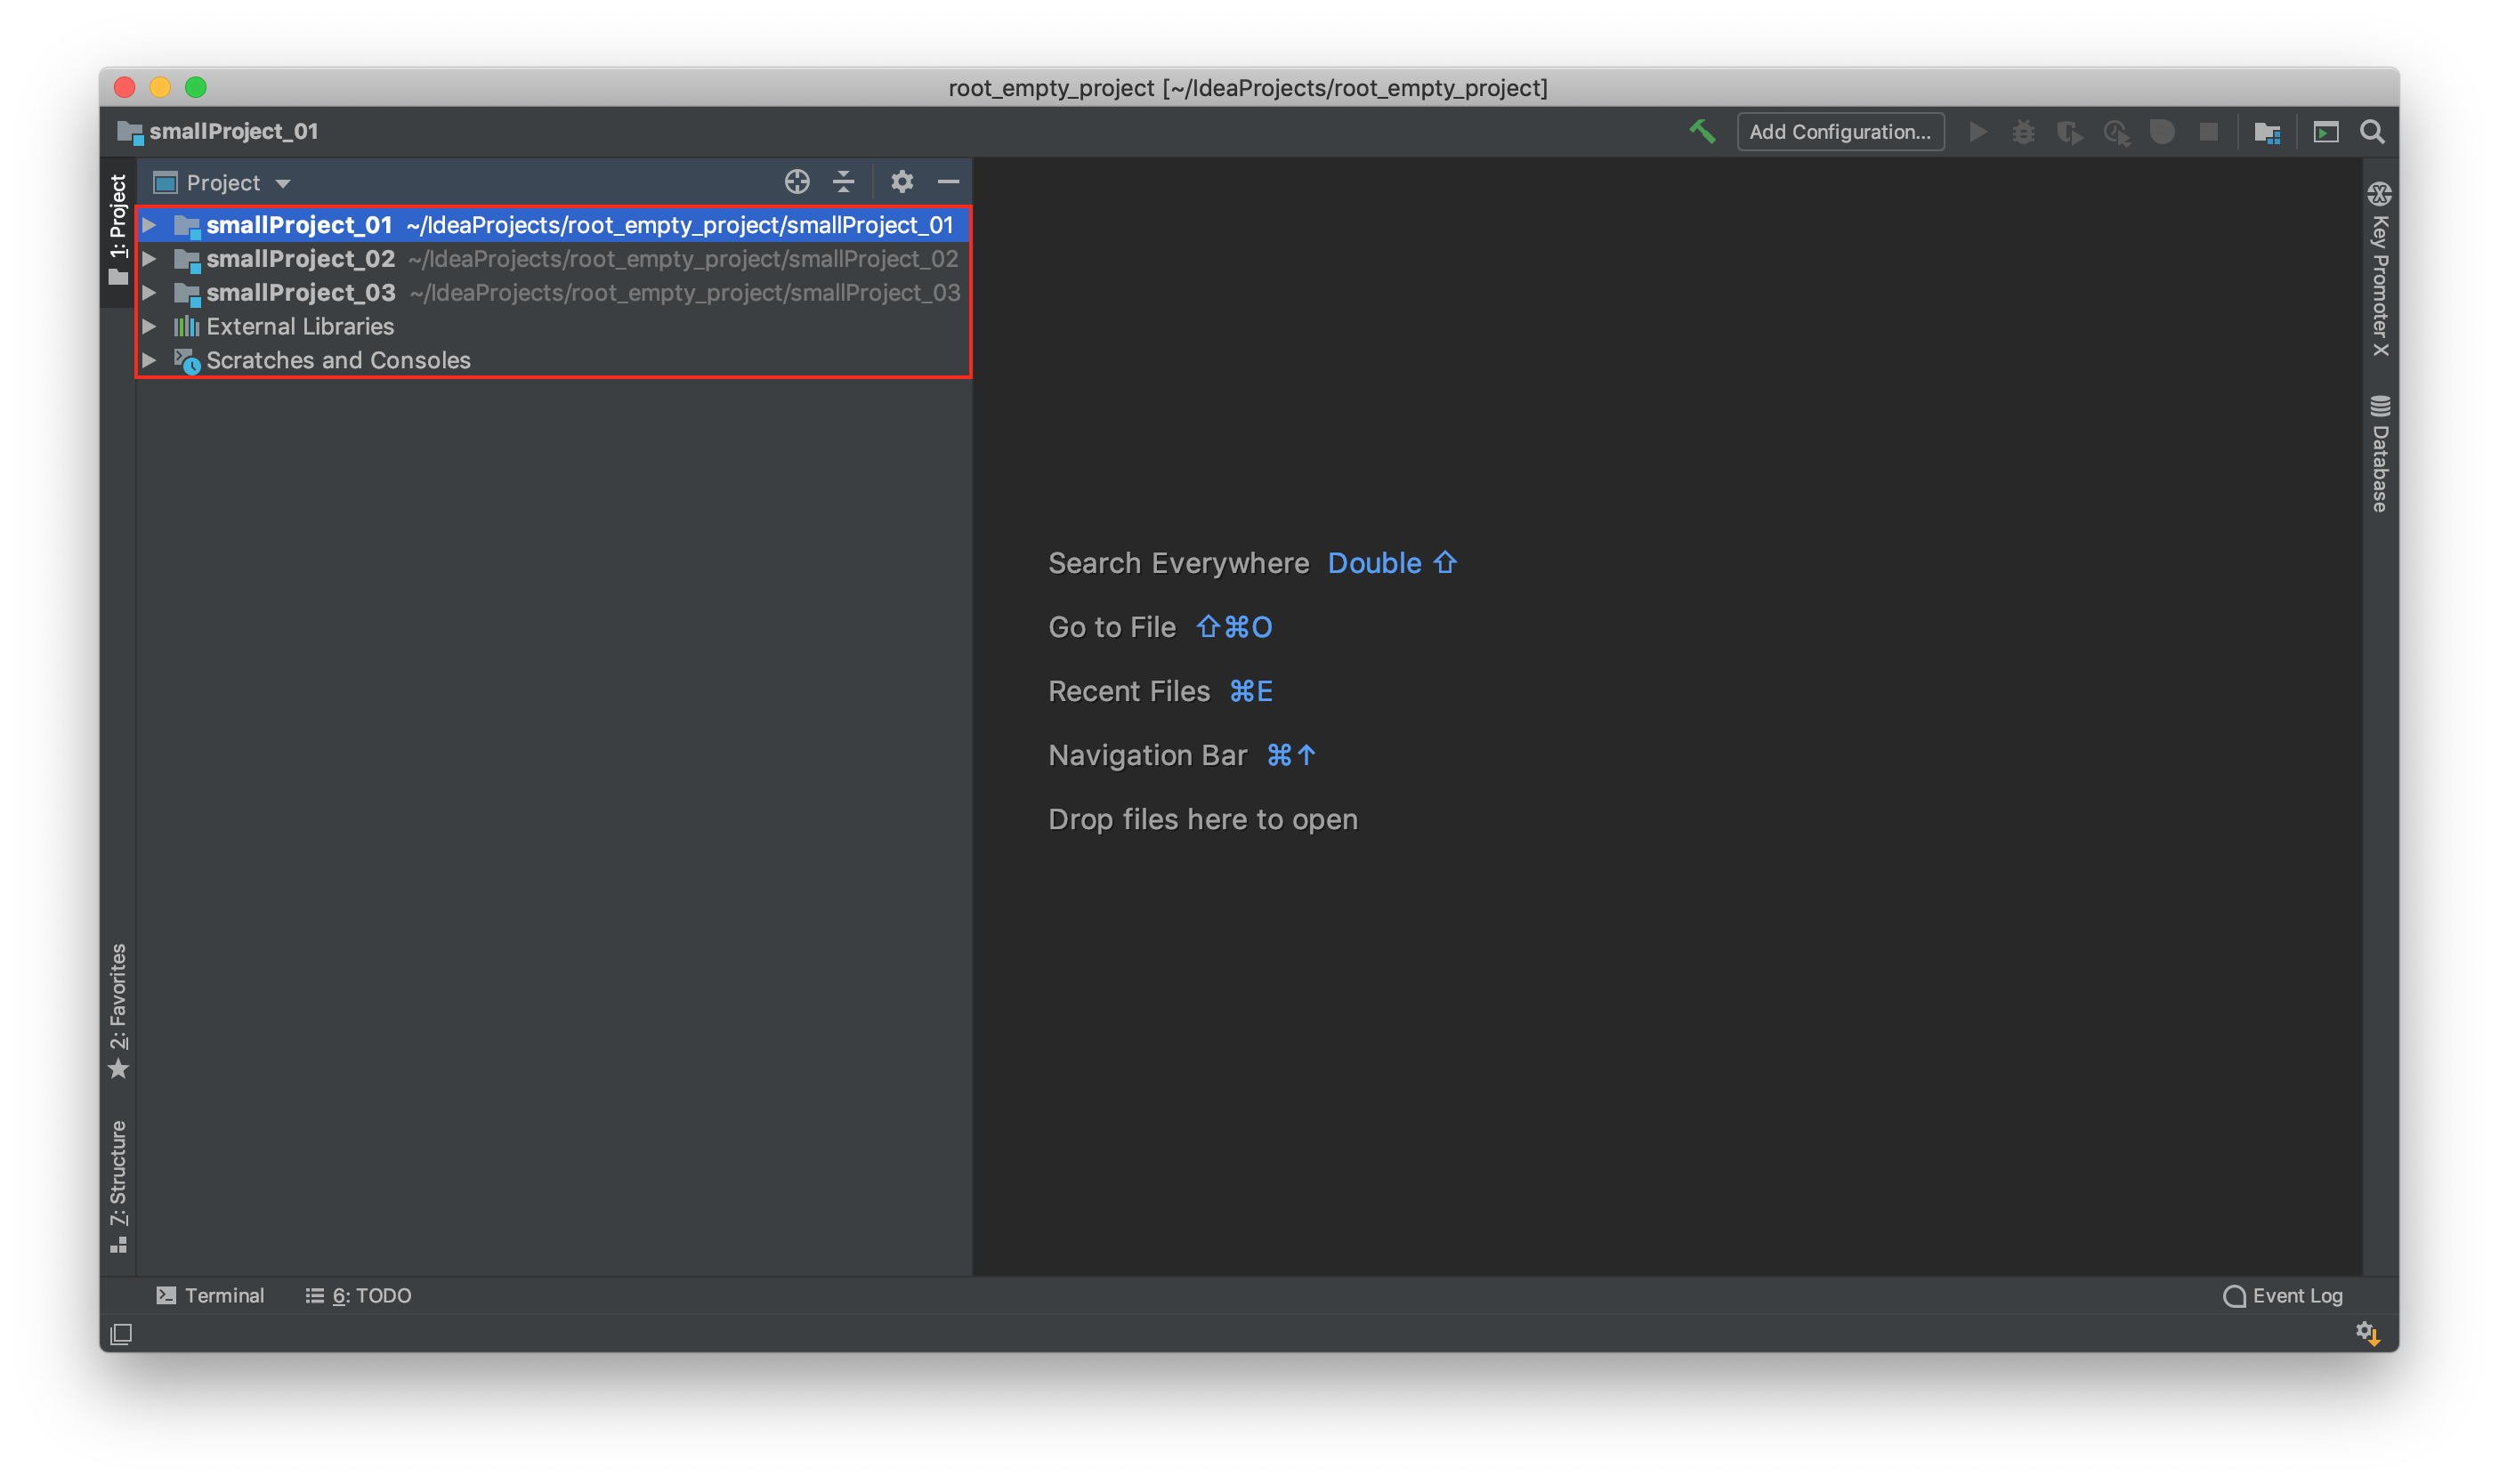Viewport: 2499px width, 1484px height.
Task: Click the Scratches and Consoles icon
Action: (187, 360)
